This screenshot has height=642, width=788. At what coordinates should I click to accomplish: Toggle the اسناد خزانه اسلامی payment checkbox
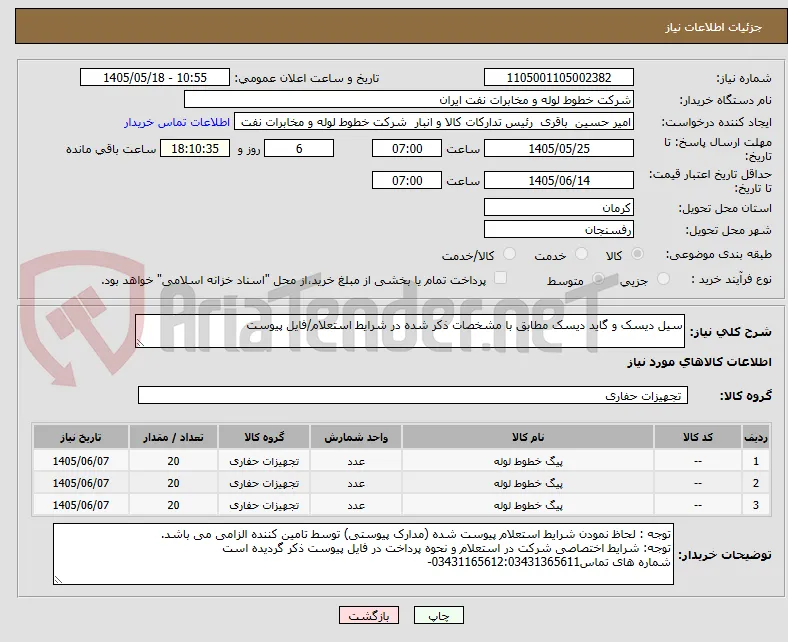coord(501,278)
